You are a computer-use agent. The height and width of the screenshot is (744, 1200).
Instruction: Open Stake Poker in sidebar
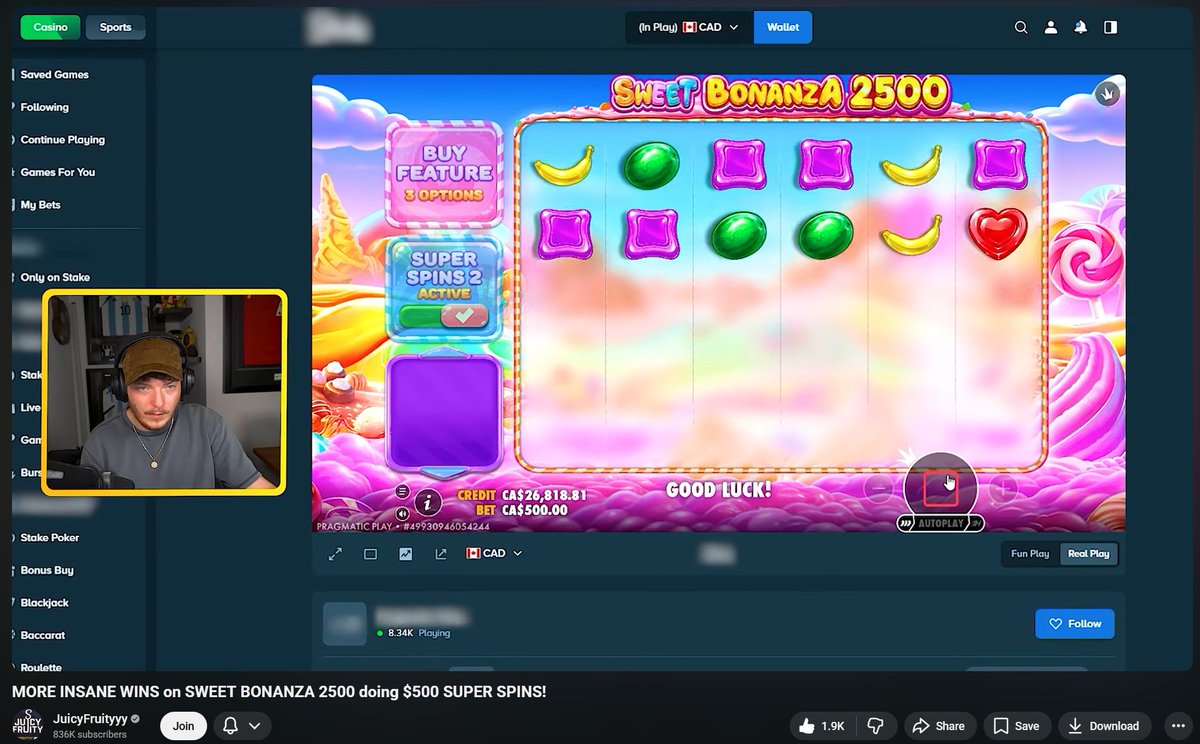(x=50, y=538)
